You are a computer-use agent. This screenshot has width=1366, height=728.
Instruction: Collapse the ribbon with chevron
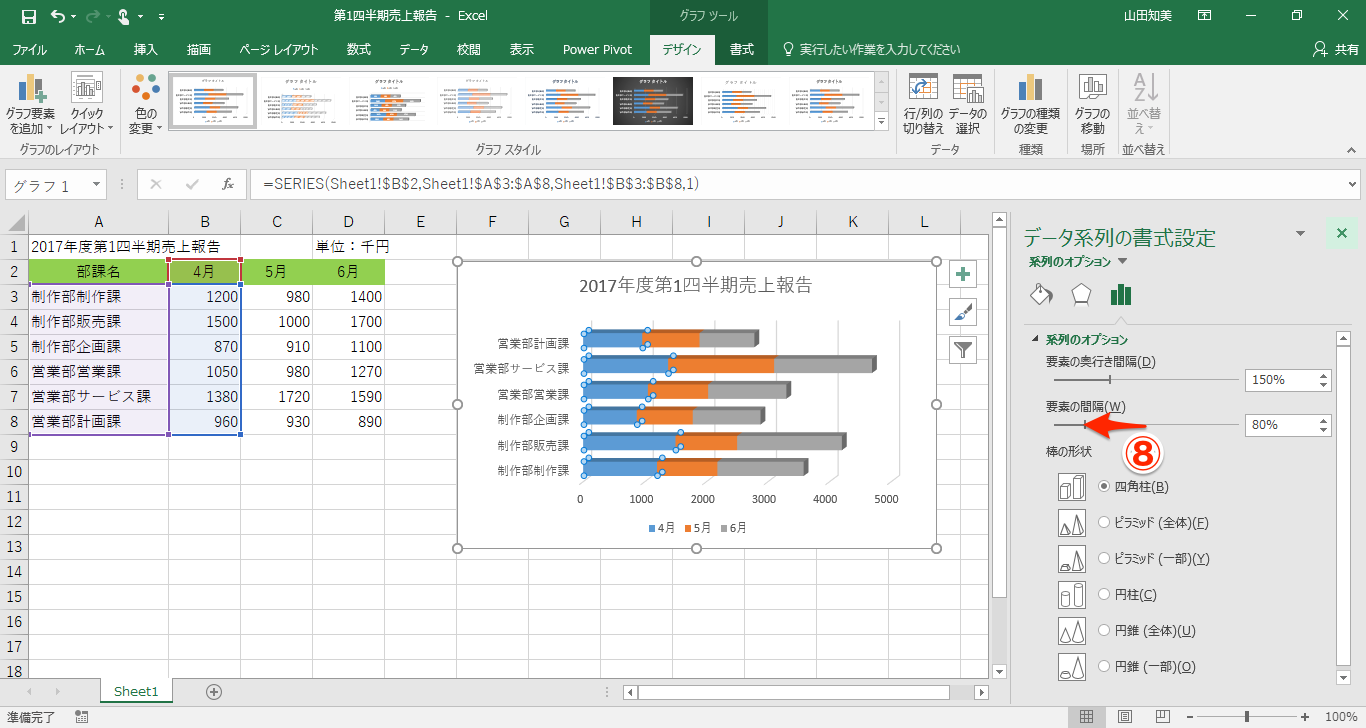point(1349,150)
